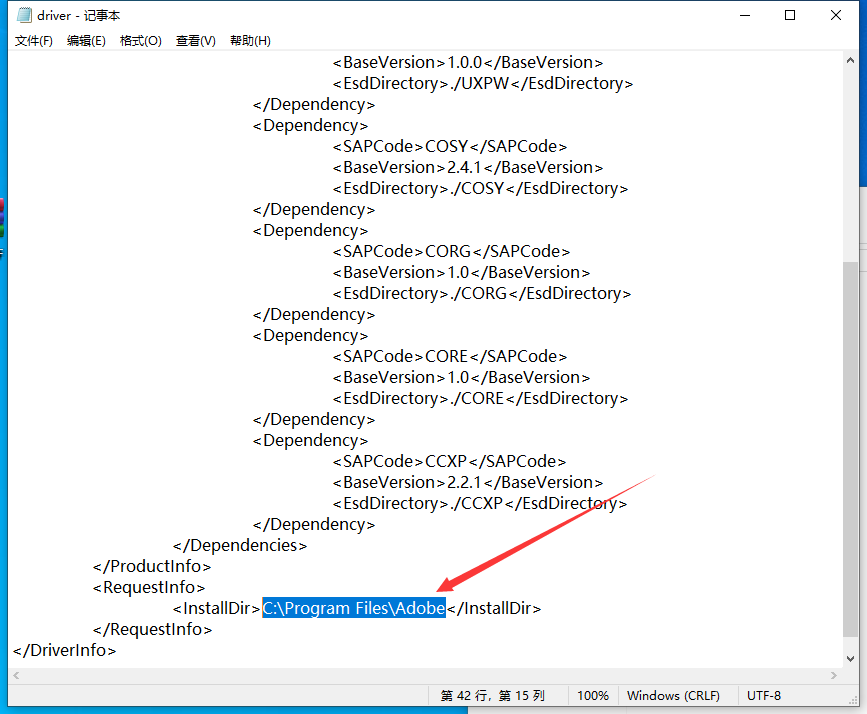Click the UTF-8 encoding status entry

click(764, 696)
